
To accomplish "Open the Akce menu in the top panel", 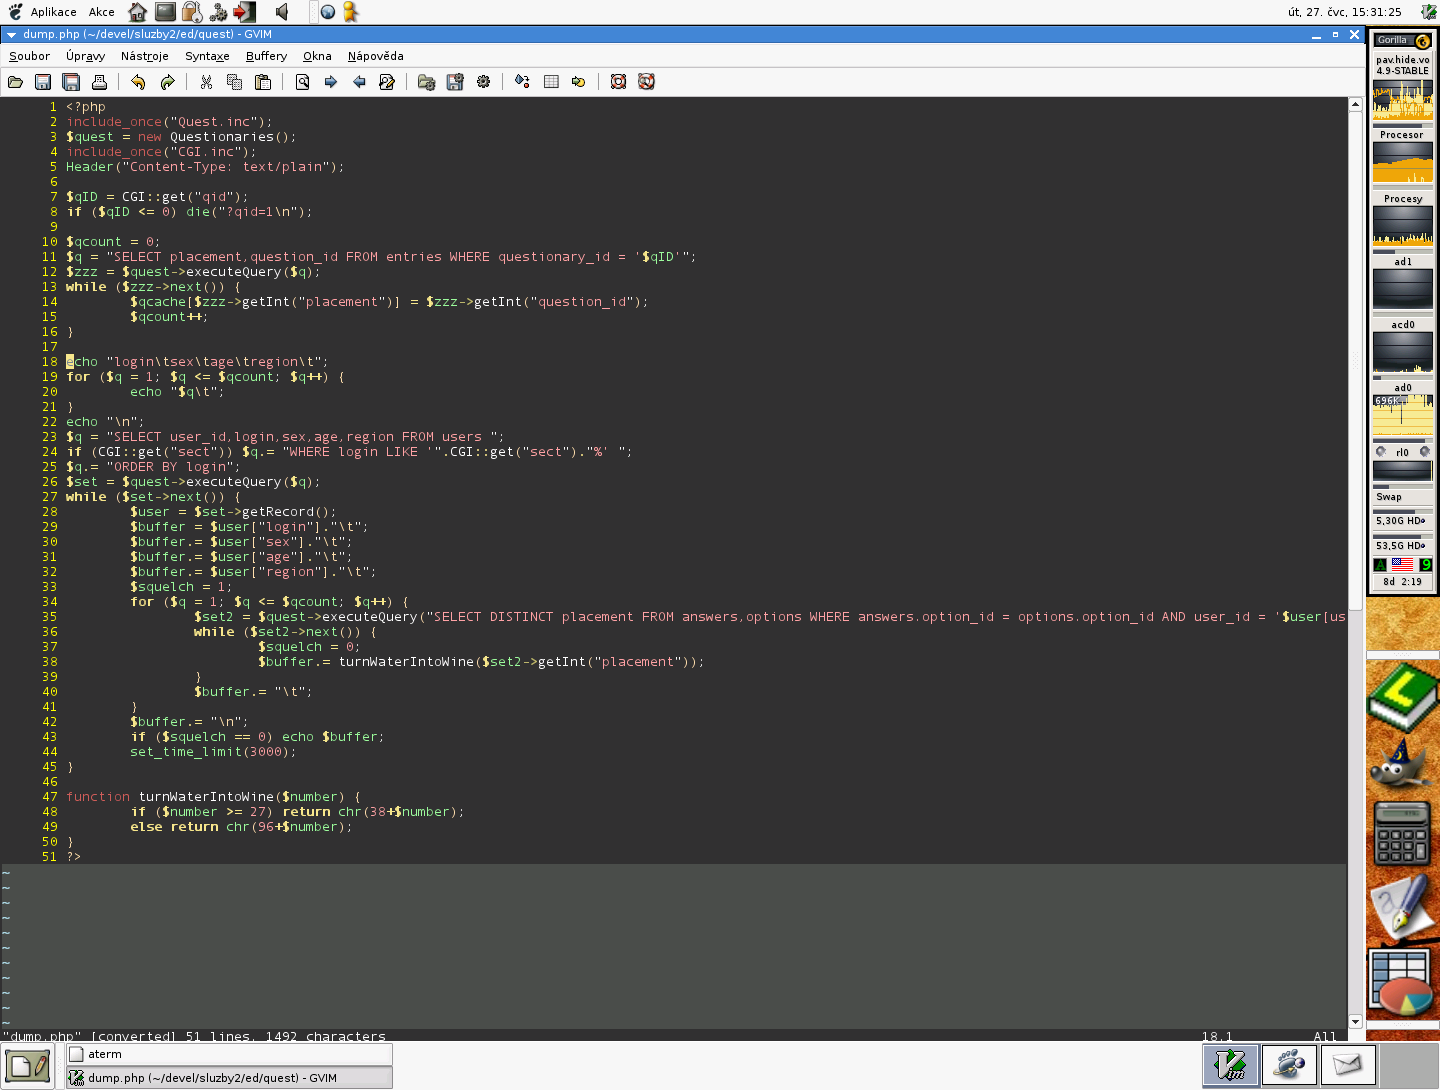I will coord(101,11).
